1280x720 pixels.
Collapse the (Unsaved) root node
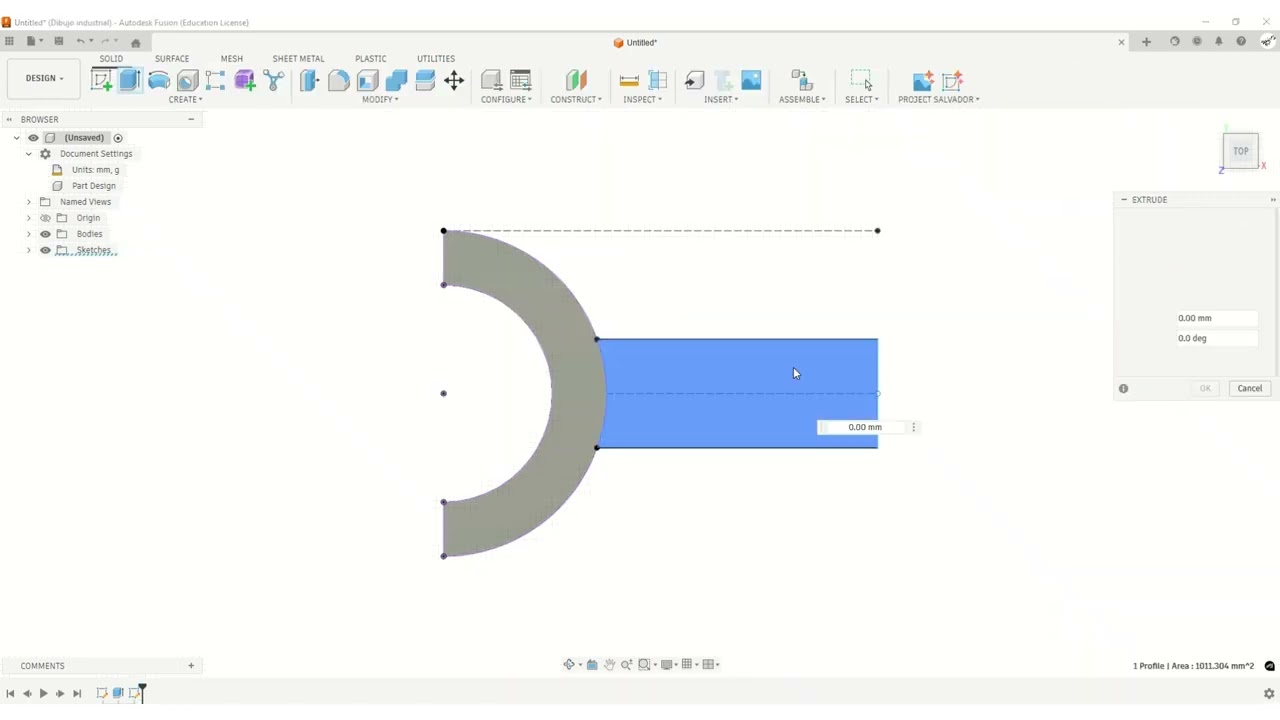[x=16, y=138]
